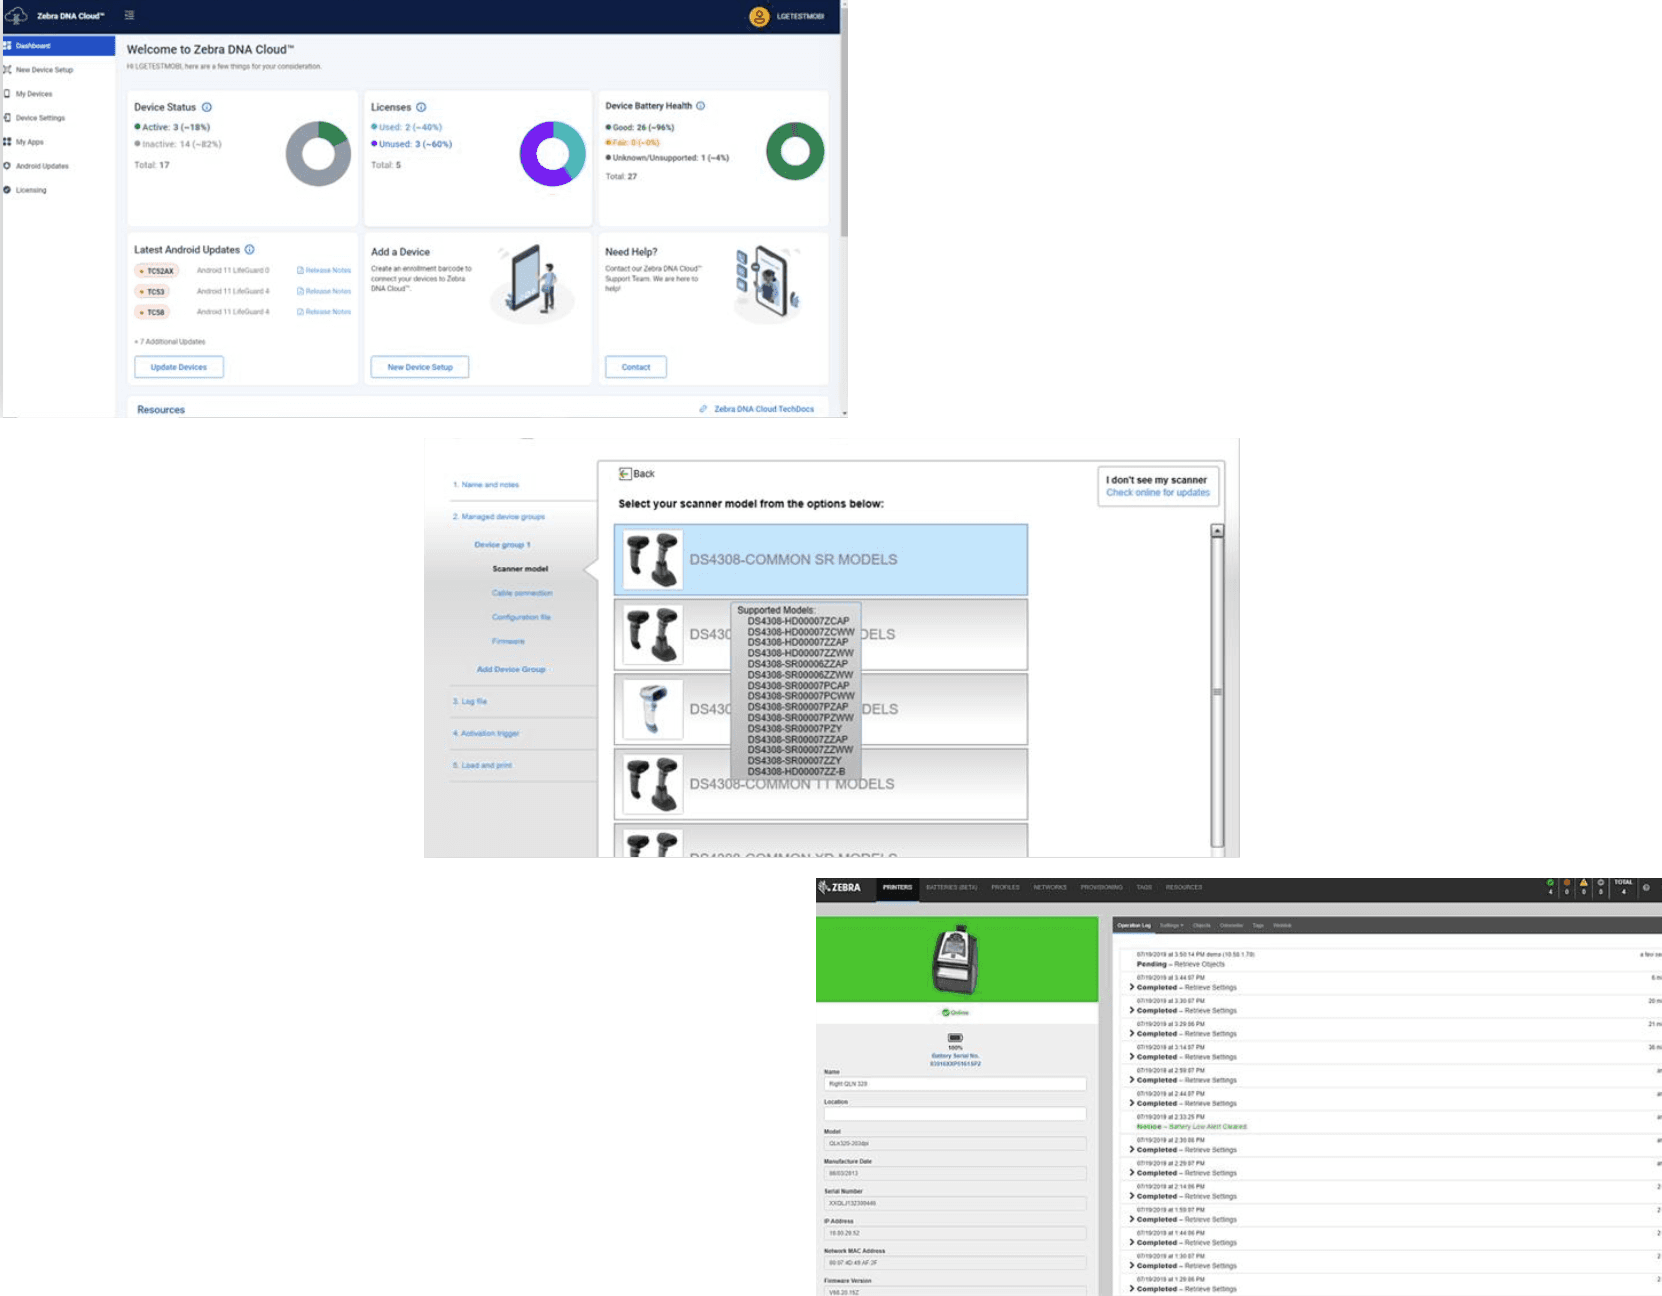Open the LGETESTMOBI user avatar icon

pos(759,16)
